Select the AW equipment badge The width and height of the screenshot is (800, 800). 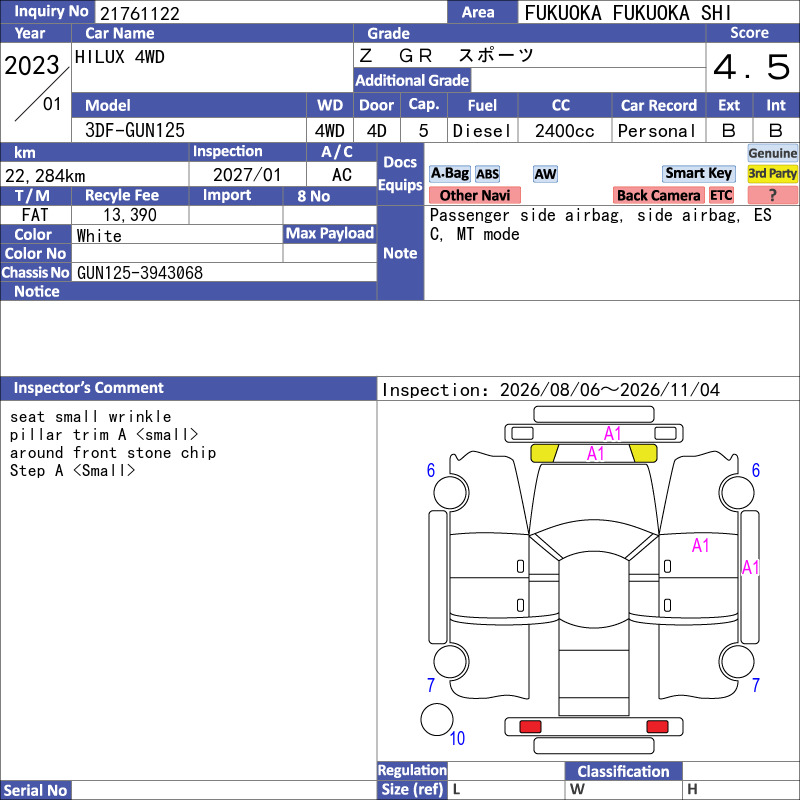[x=545, y=174]
